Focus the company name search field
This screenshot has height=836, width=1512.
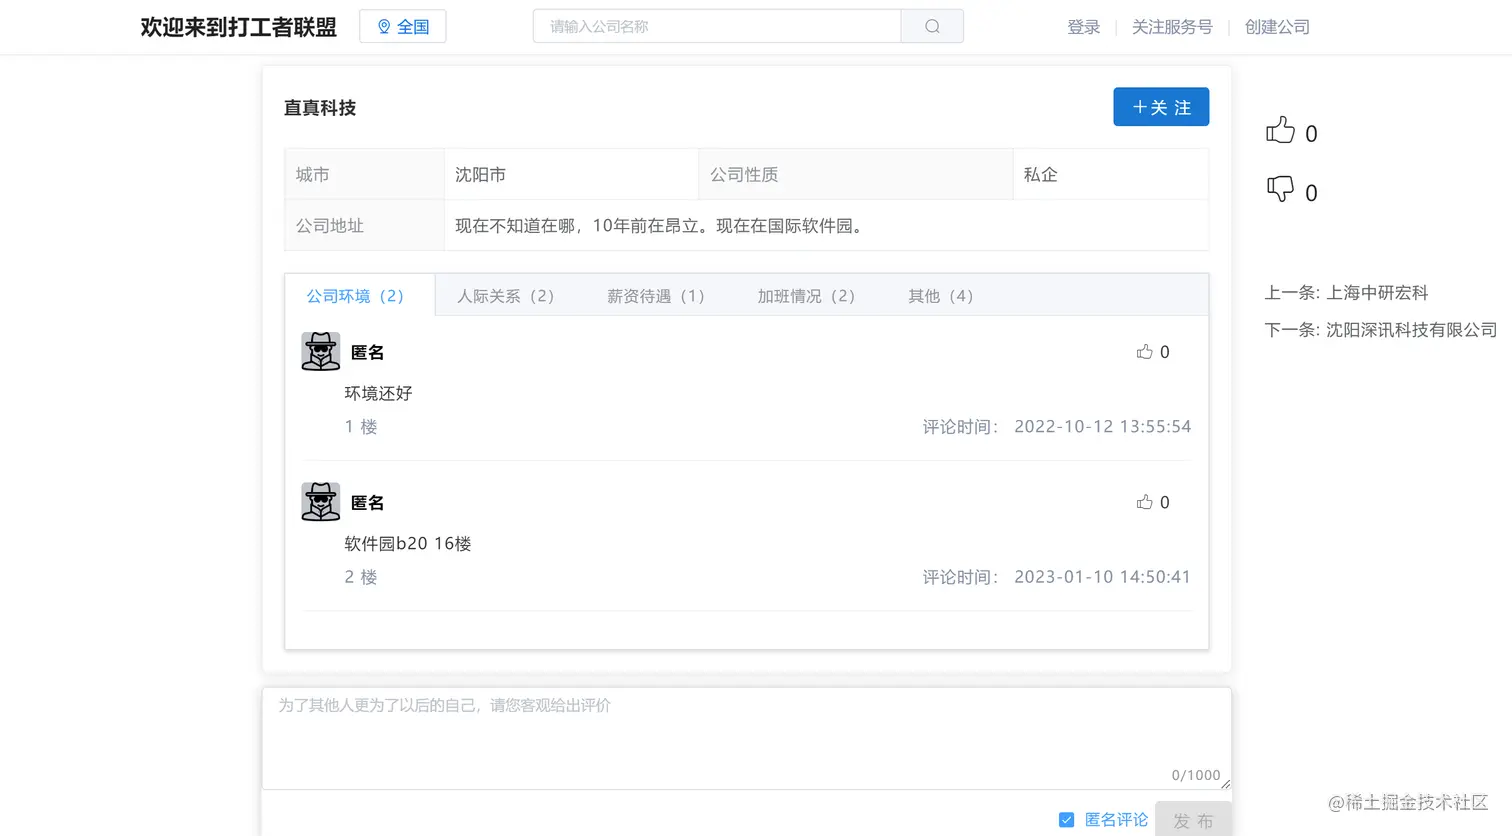pos(717,27)
